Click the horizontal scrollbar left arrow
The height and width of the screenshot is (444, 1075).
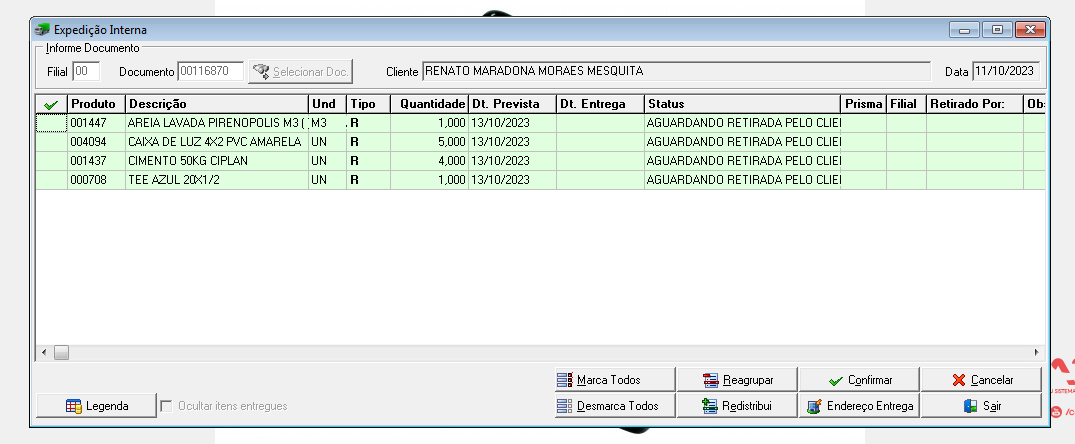44,352
